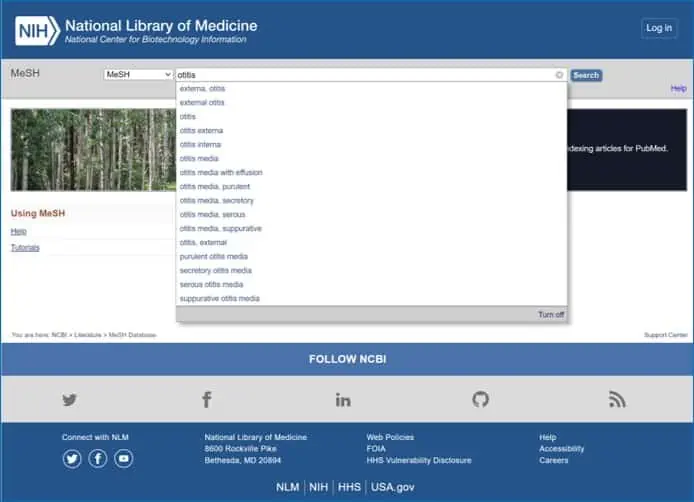The height and width of the screenshot is (502, 694).
Task: Pick 'otitis media with effusion' suggestion
Action: [x=221, y=172]
